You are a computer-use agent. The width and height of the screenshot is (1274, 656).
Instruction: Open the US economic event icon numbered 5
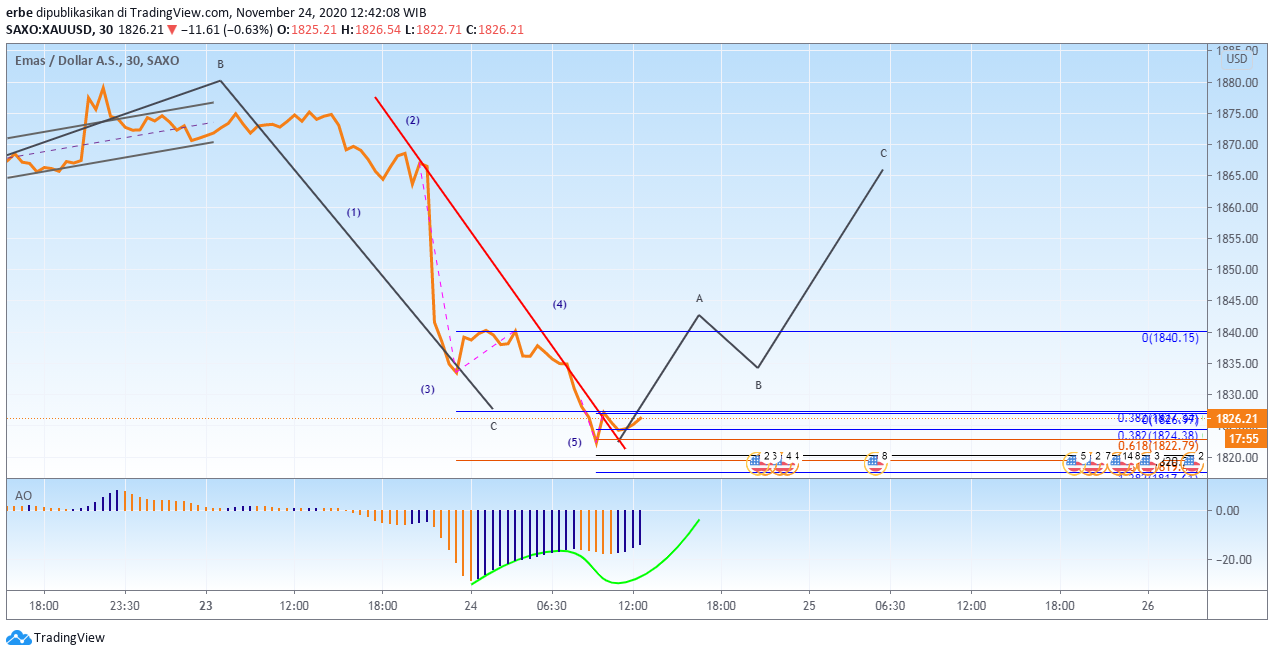1075,462
